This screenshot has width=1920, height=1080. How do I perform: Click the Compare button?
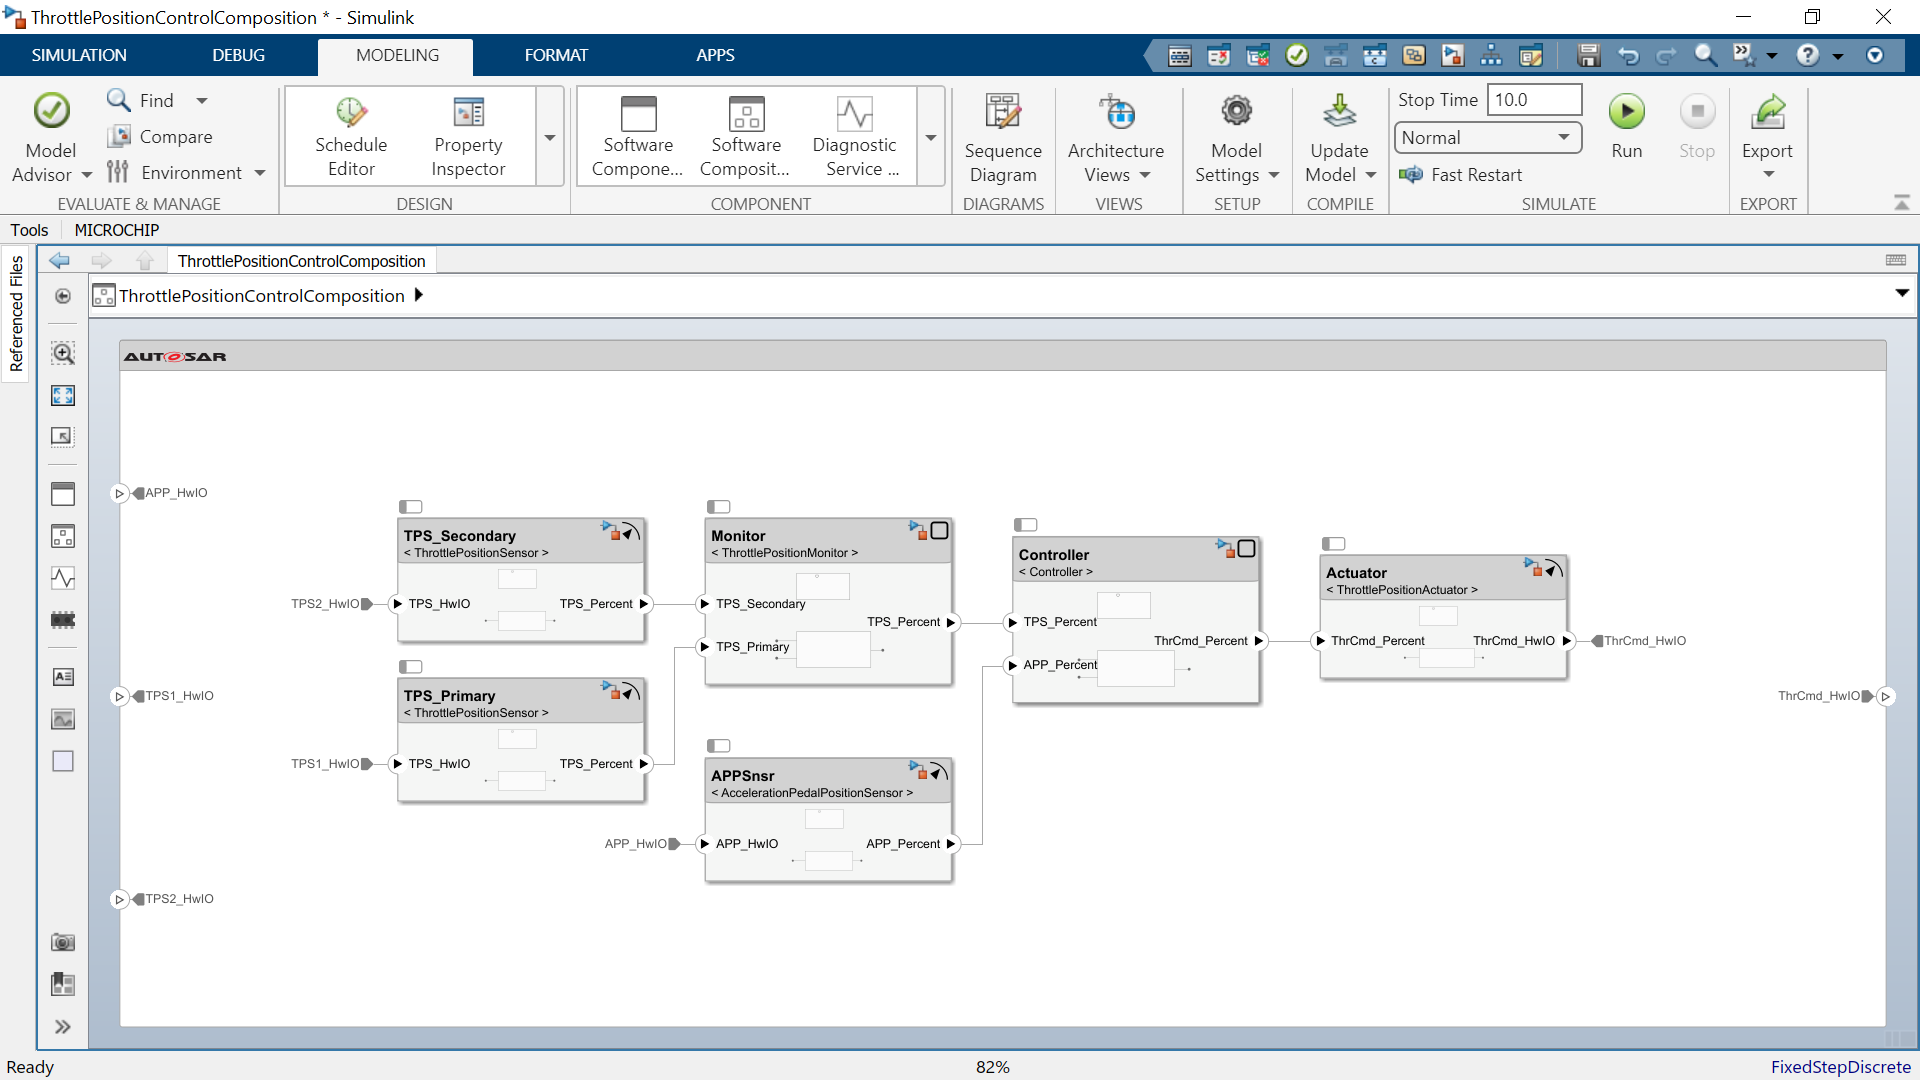tap(161, 137)
